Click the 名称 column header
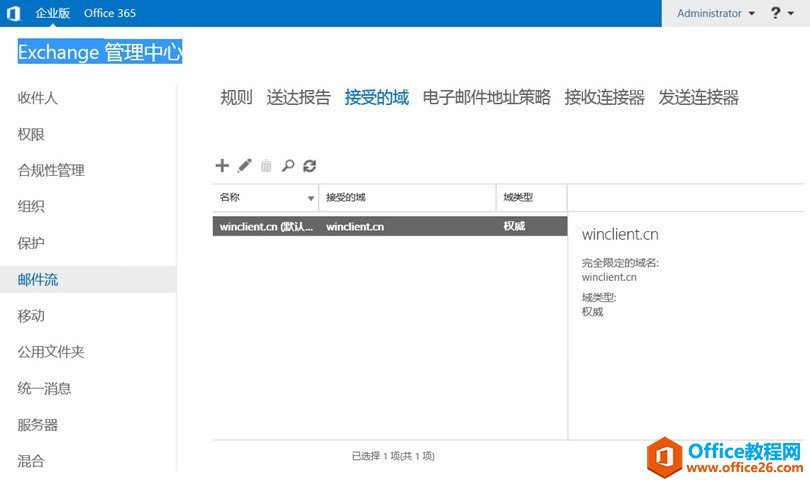The width and height of the screenshot is (810, 485). pos(265,197)
